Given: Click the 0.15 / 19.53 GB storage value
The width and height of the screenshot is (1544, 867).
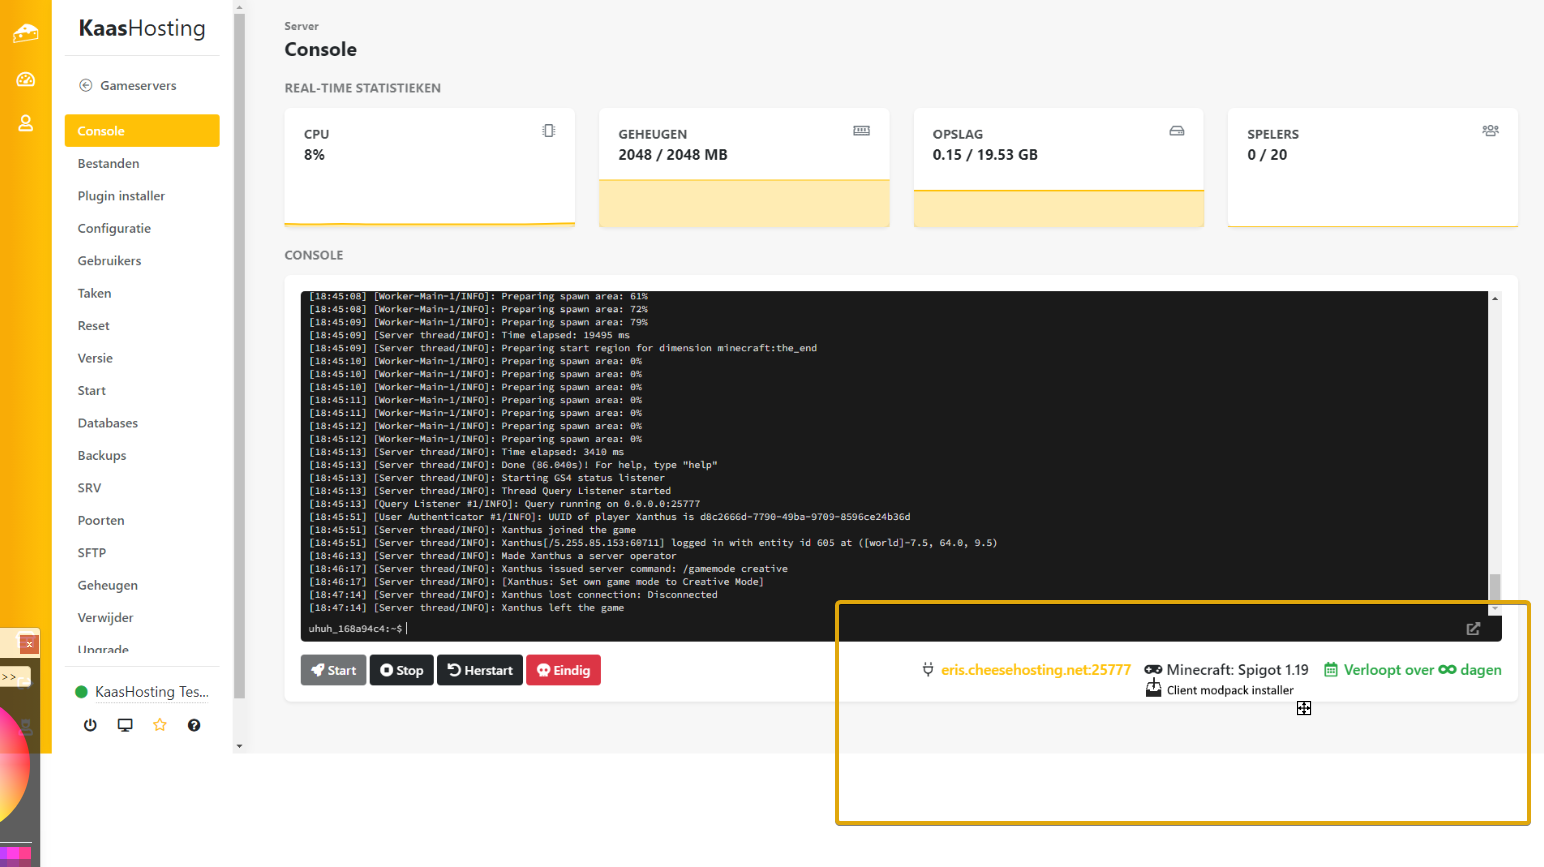Looking at the screenshot, I should (x=985, y=155).
